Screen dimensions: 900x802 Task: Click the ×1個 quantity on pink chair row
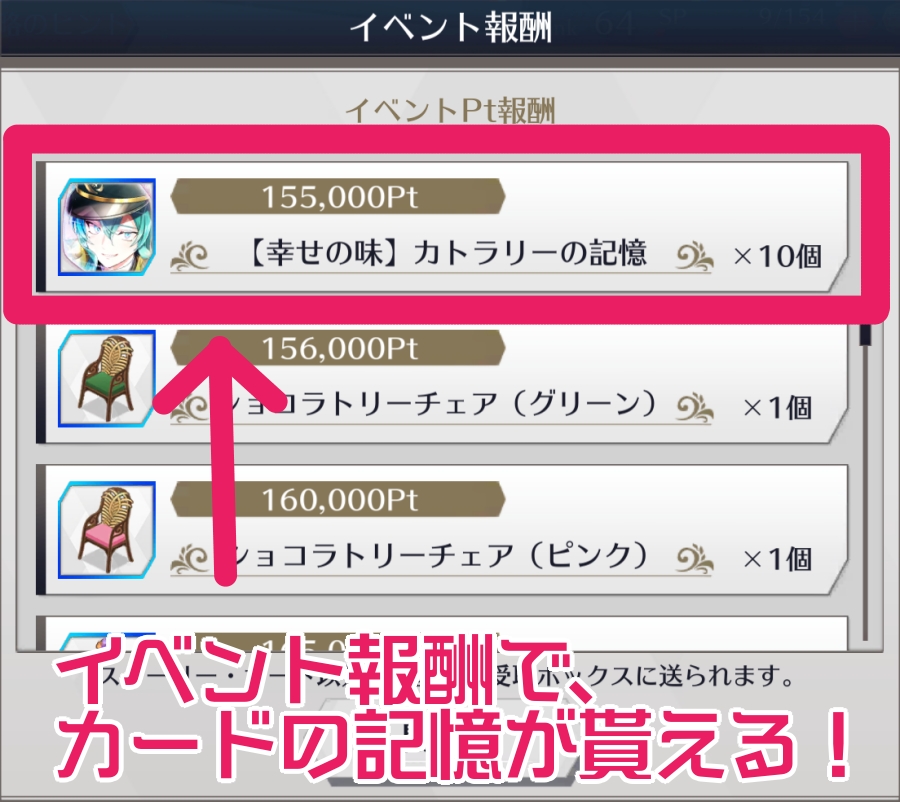tap(778, 559)
